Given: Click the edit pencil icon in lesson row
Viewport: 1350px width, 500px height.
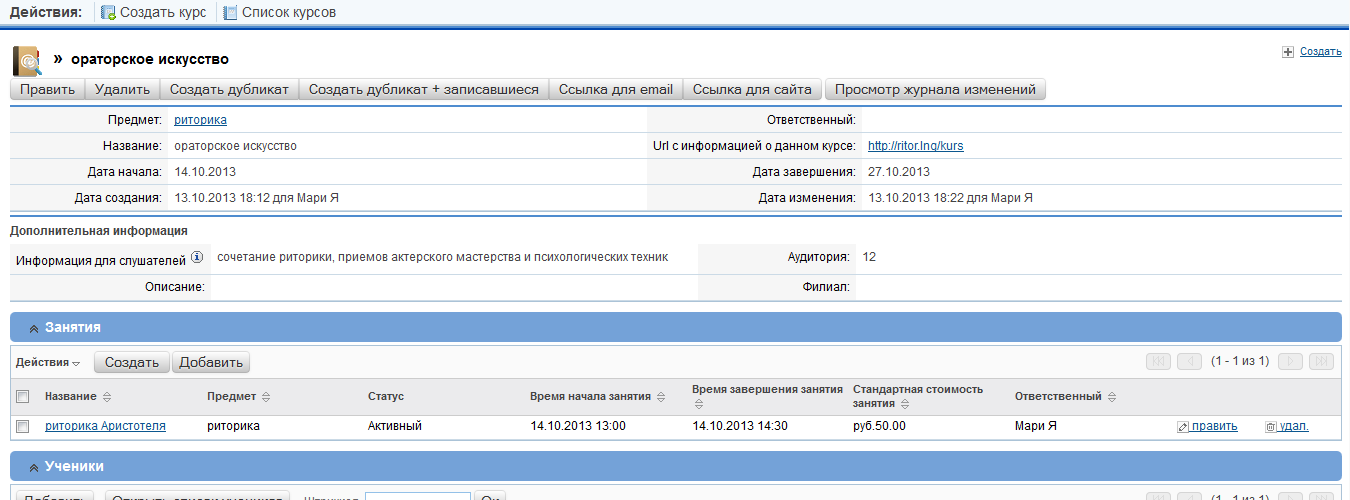Looking at the screenshot, I should click(1183, 427).
